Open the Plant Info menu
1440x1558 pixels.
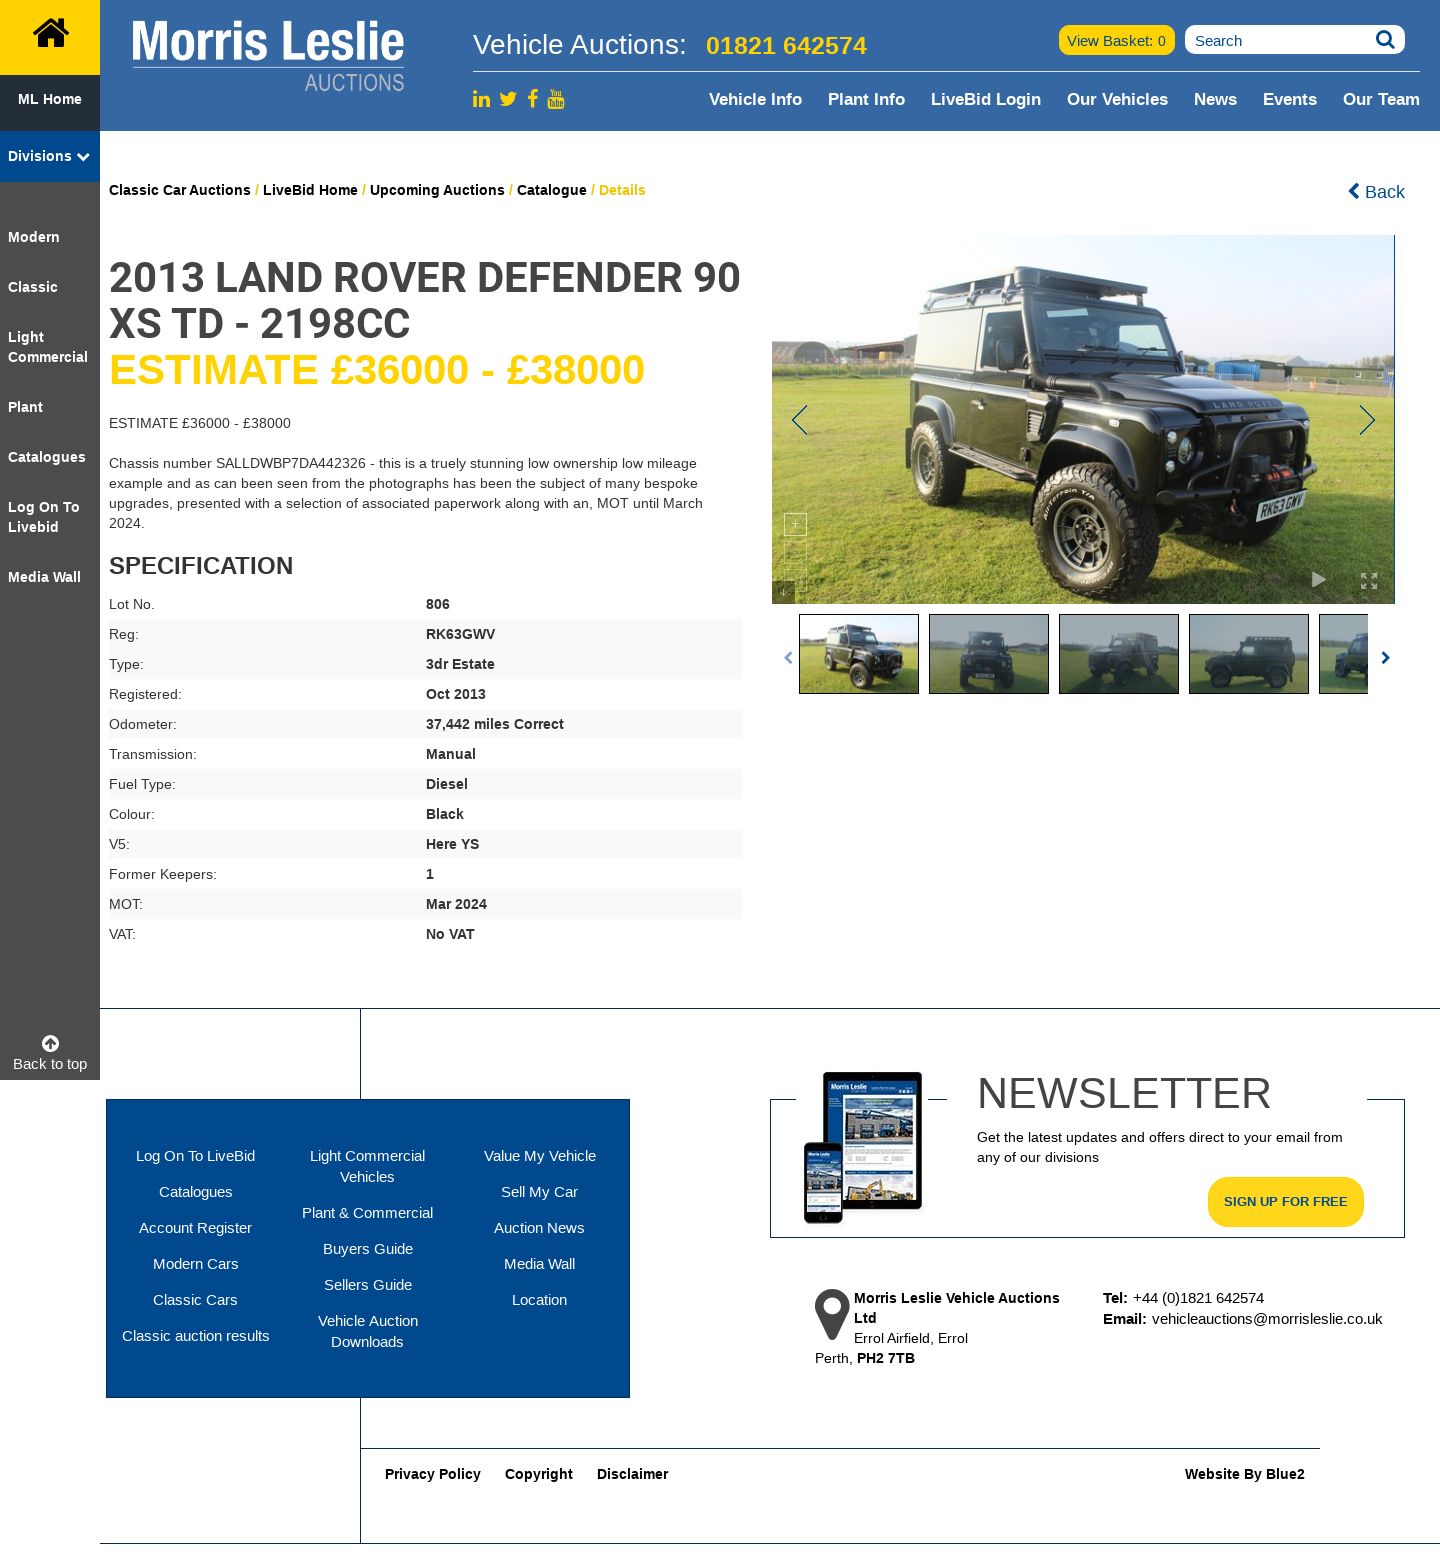coord(866,99)
